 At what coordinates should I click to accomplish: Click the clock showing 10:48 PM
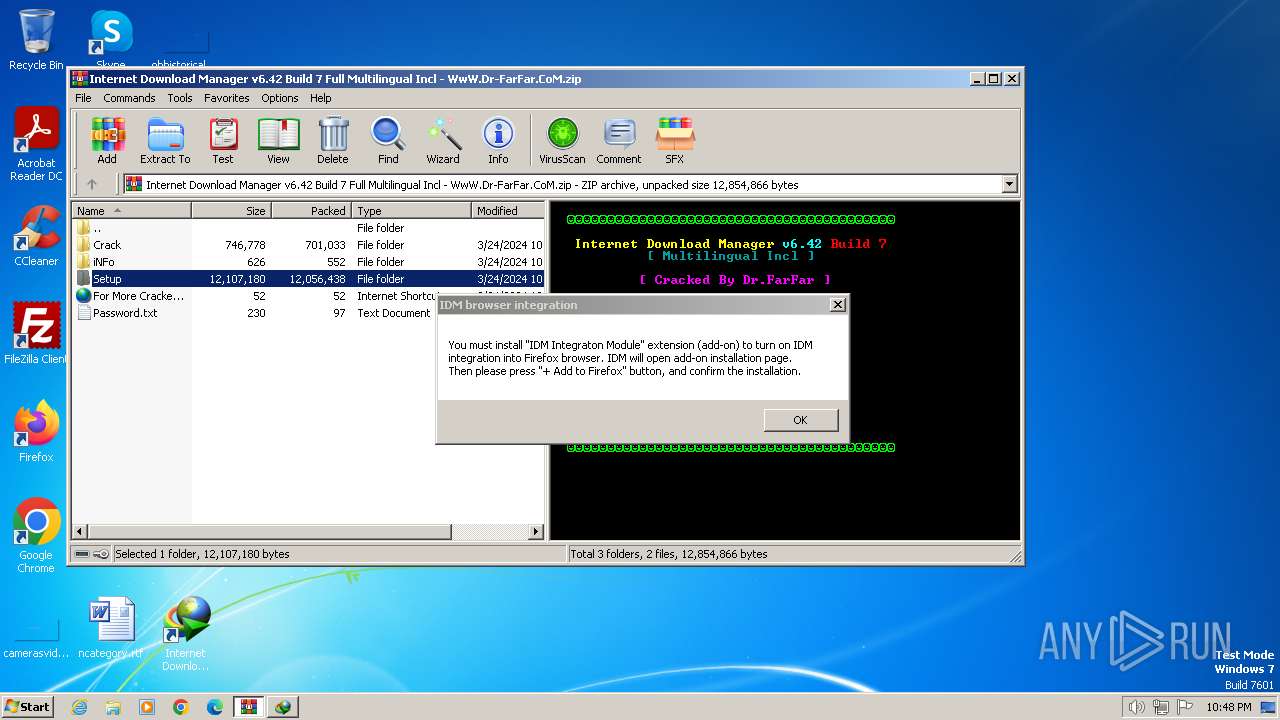(1228, 707)
